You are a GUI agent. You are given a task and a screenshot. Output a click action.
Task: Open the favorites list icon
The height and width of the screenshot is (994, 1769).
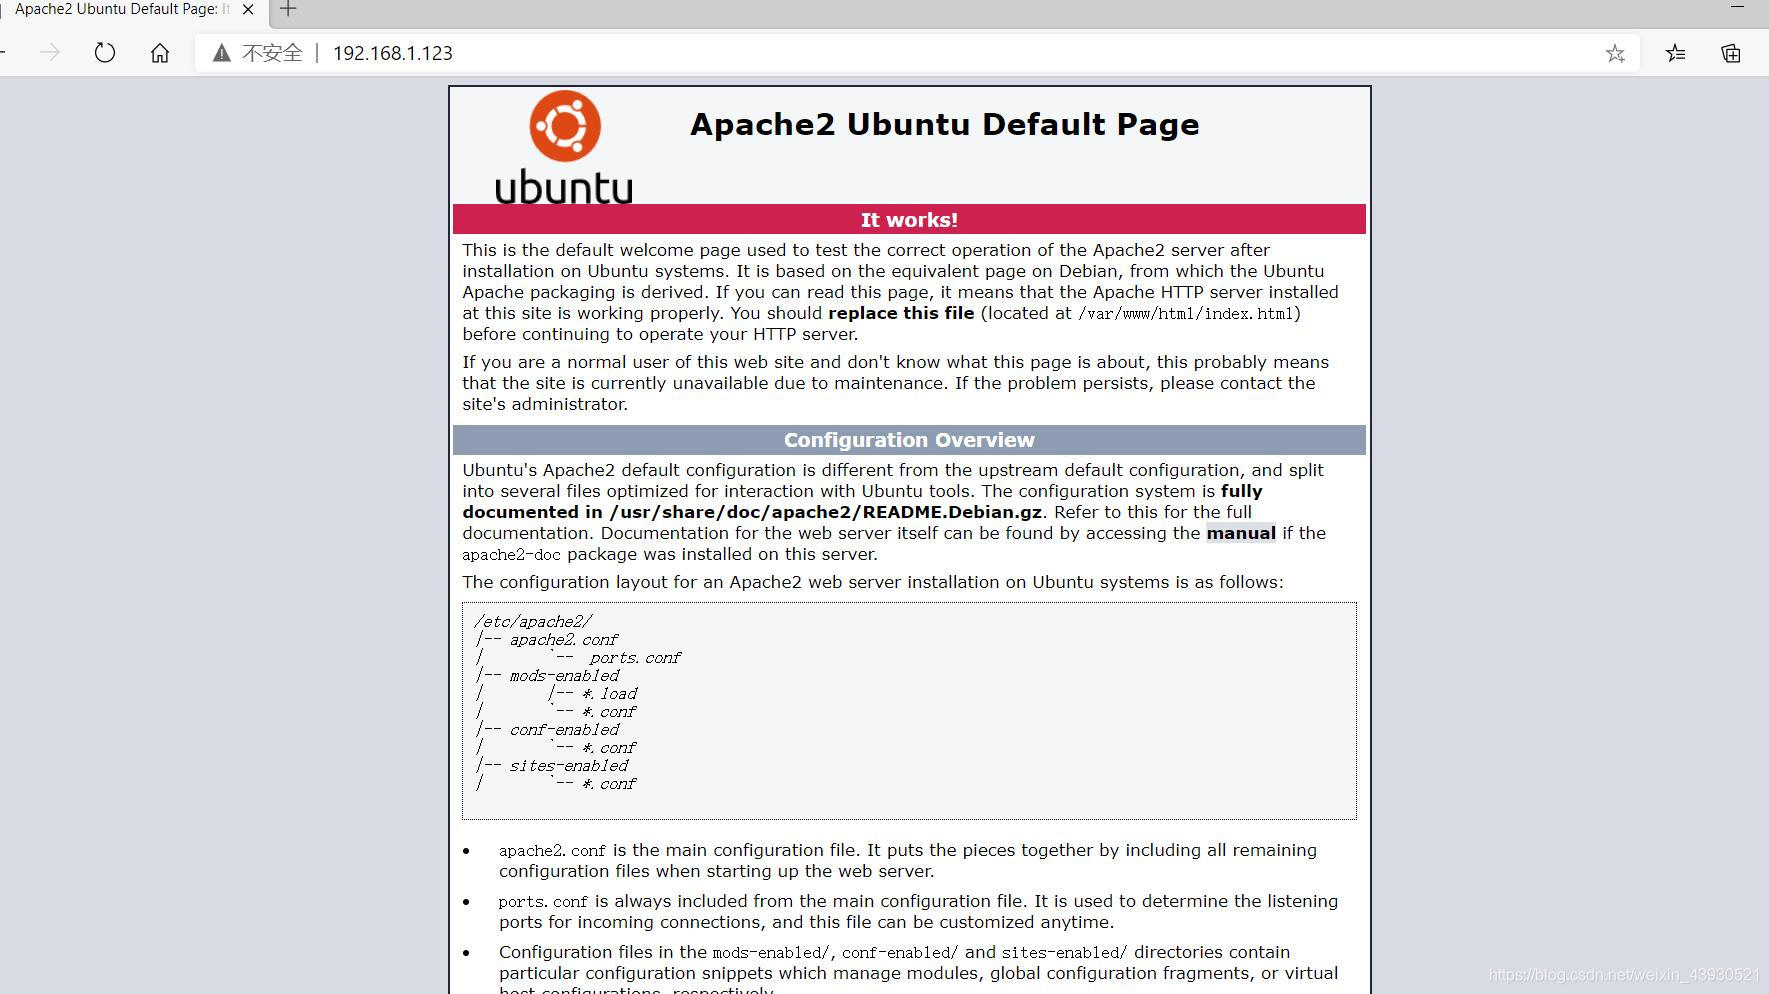[1676, 53]
